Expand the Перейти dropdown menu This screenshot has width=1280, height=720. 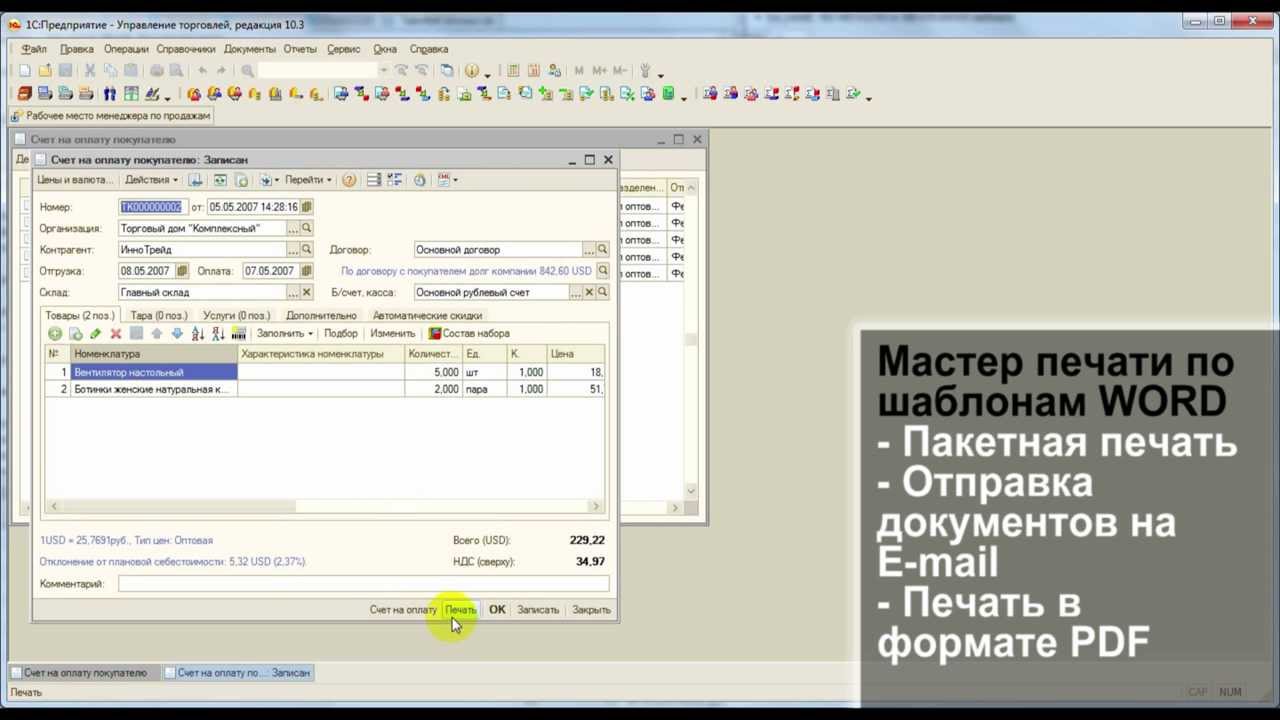(x=308, y=180)
